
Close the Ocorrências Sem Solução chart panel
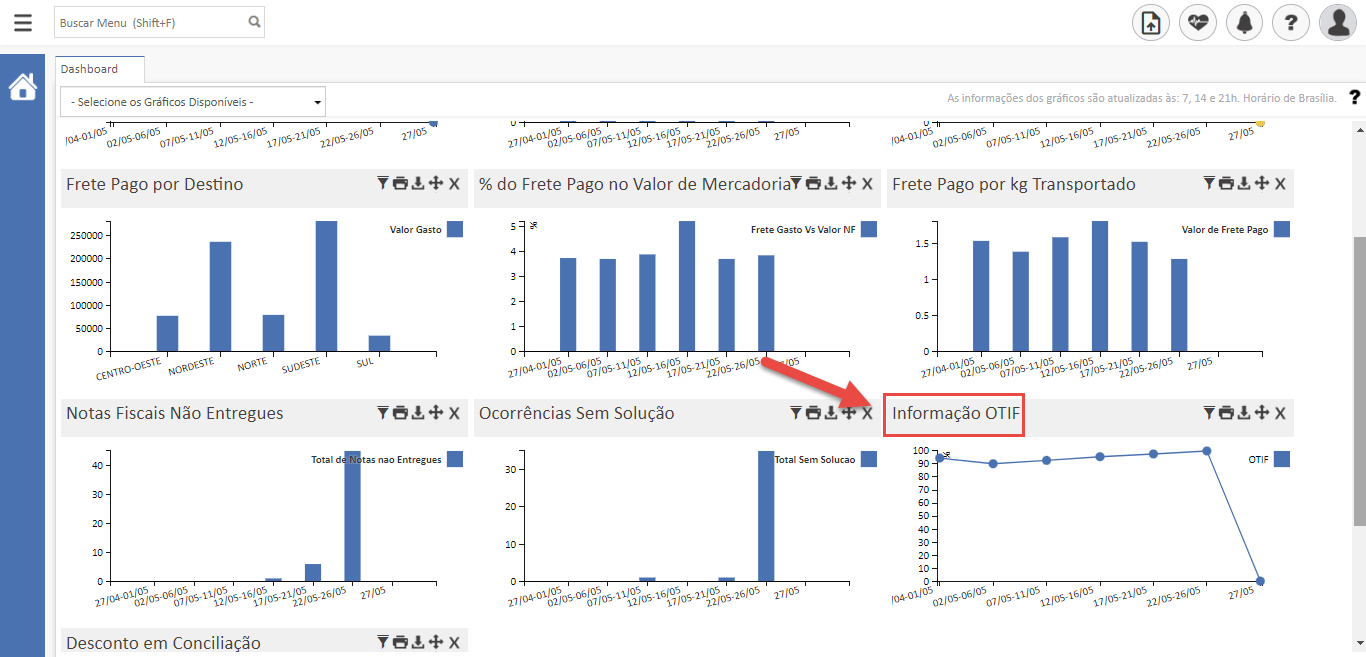867,412
